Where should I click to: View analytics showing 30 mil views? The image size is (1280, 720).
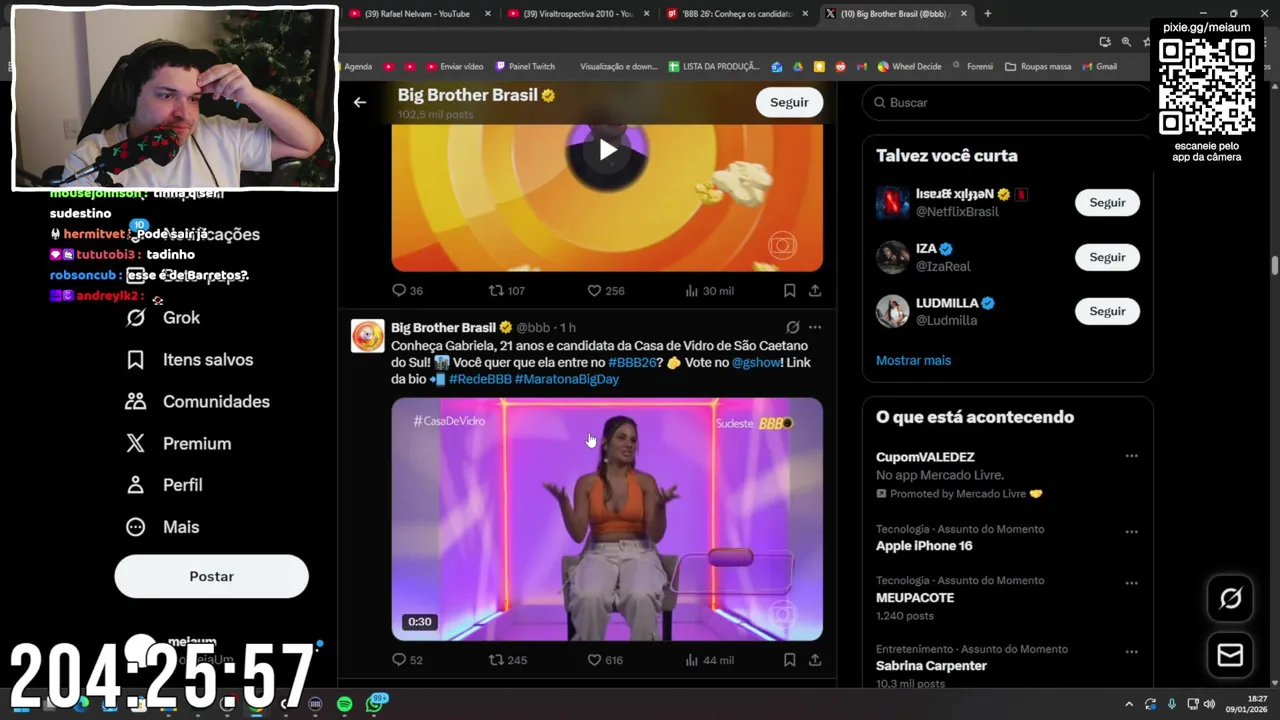click(709, 291)
